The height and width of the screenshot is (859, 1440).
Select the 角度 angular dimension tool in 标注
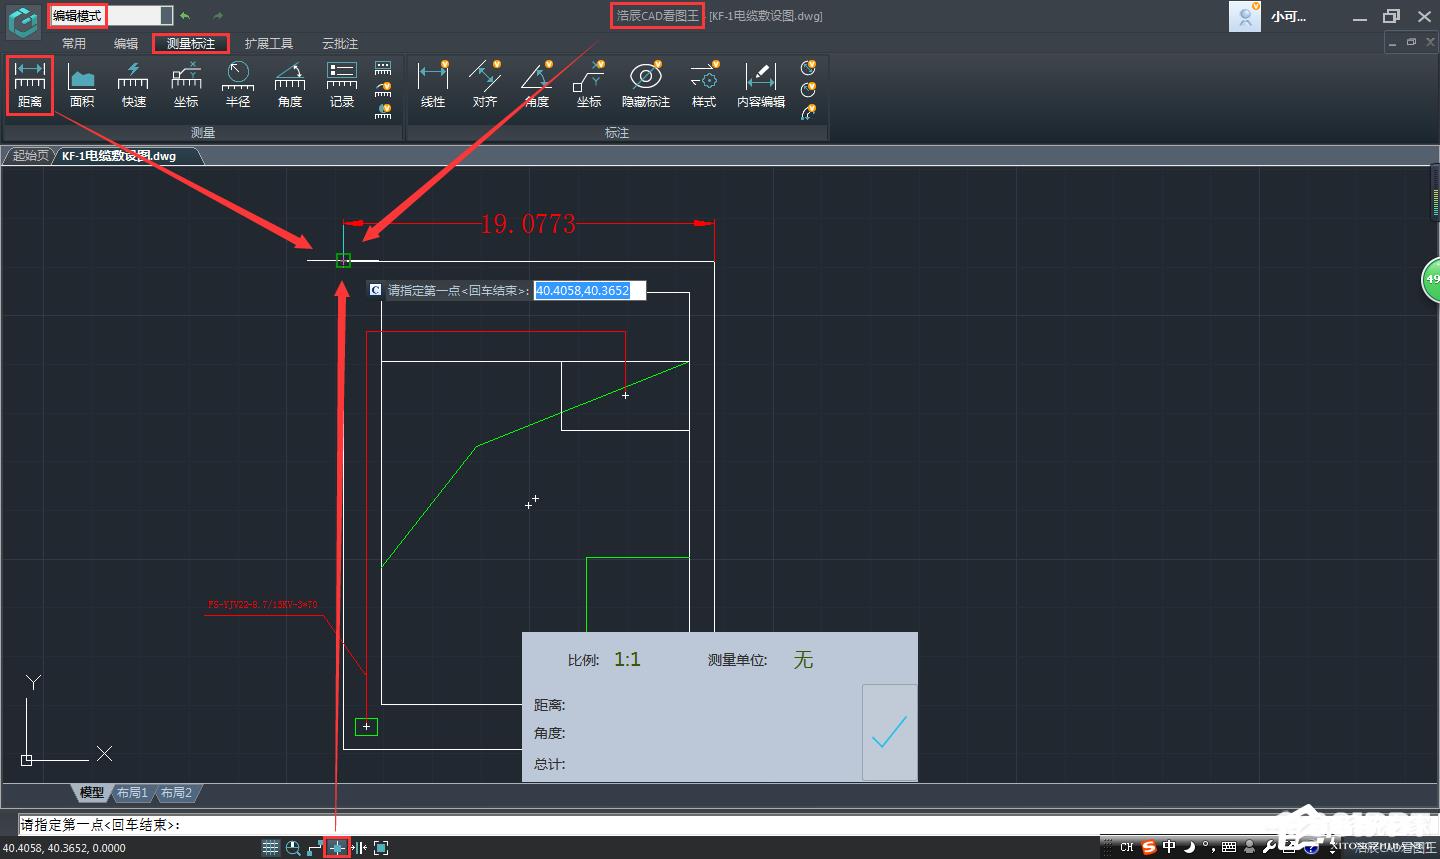coord(537,85)
